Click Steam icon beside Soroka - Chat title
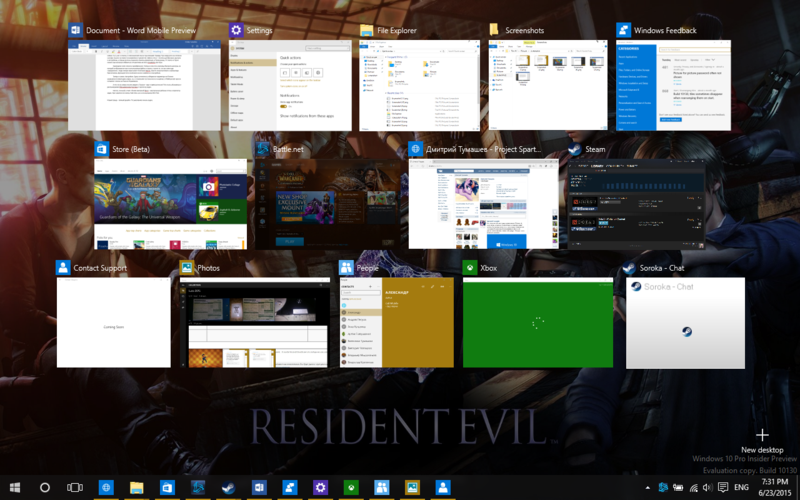This screenshot has height=500, width=800. pyautogui.click(x=629, y=267)
